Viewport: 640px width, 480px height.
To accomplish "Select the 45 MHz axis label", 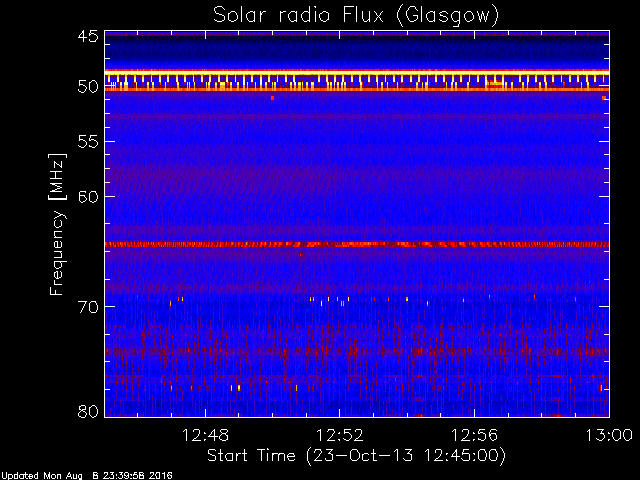I will 88,36.
